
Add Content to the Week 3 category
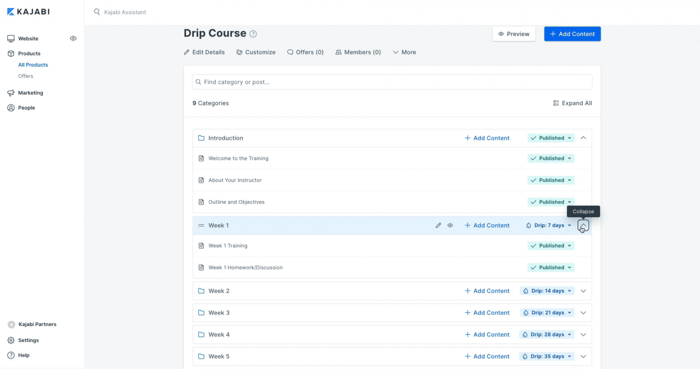point(487,313)
